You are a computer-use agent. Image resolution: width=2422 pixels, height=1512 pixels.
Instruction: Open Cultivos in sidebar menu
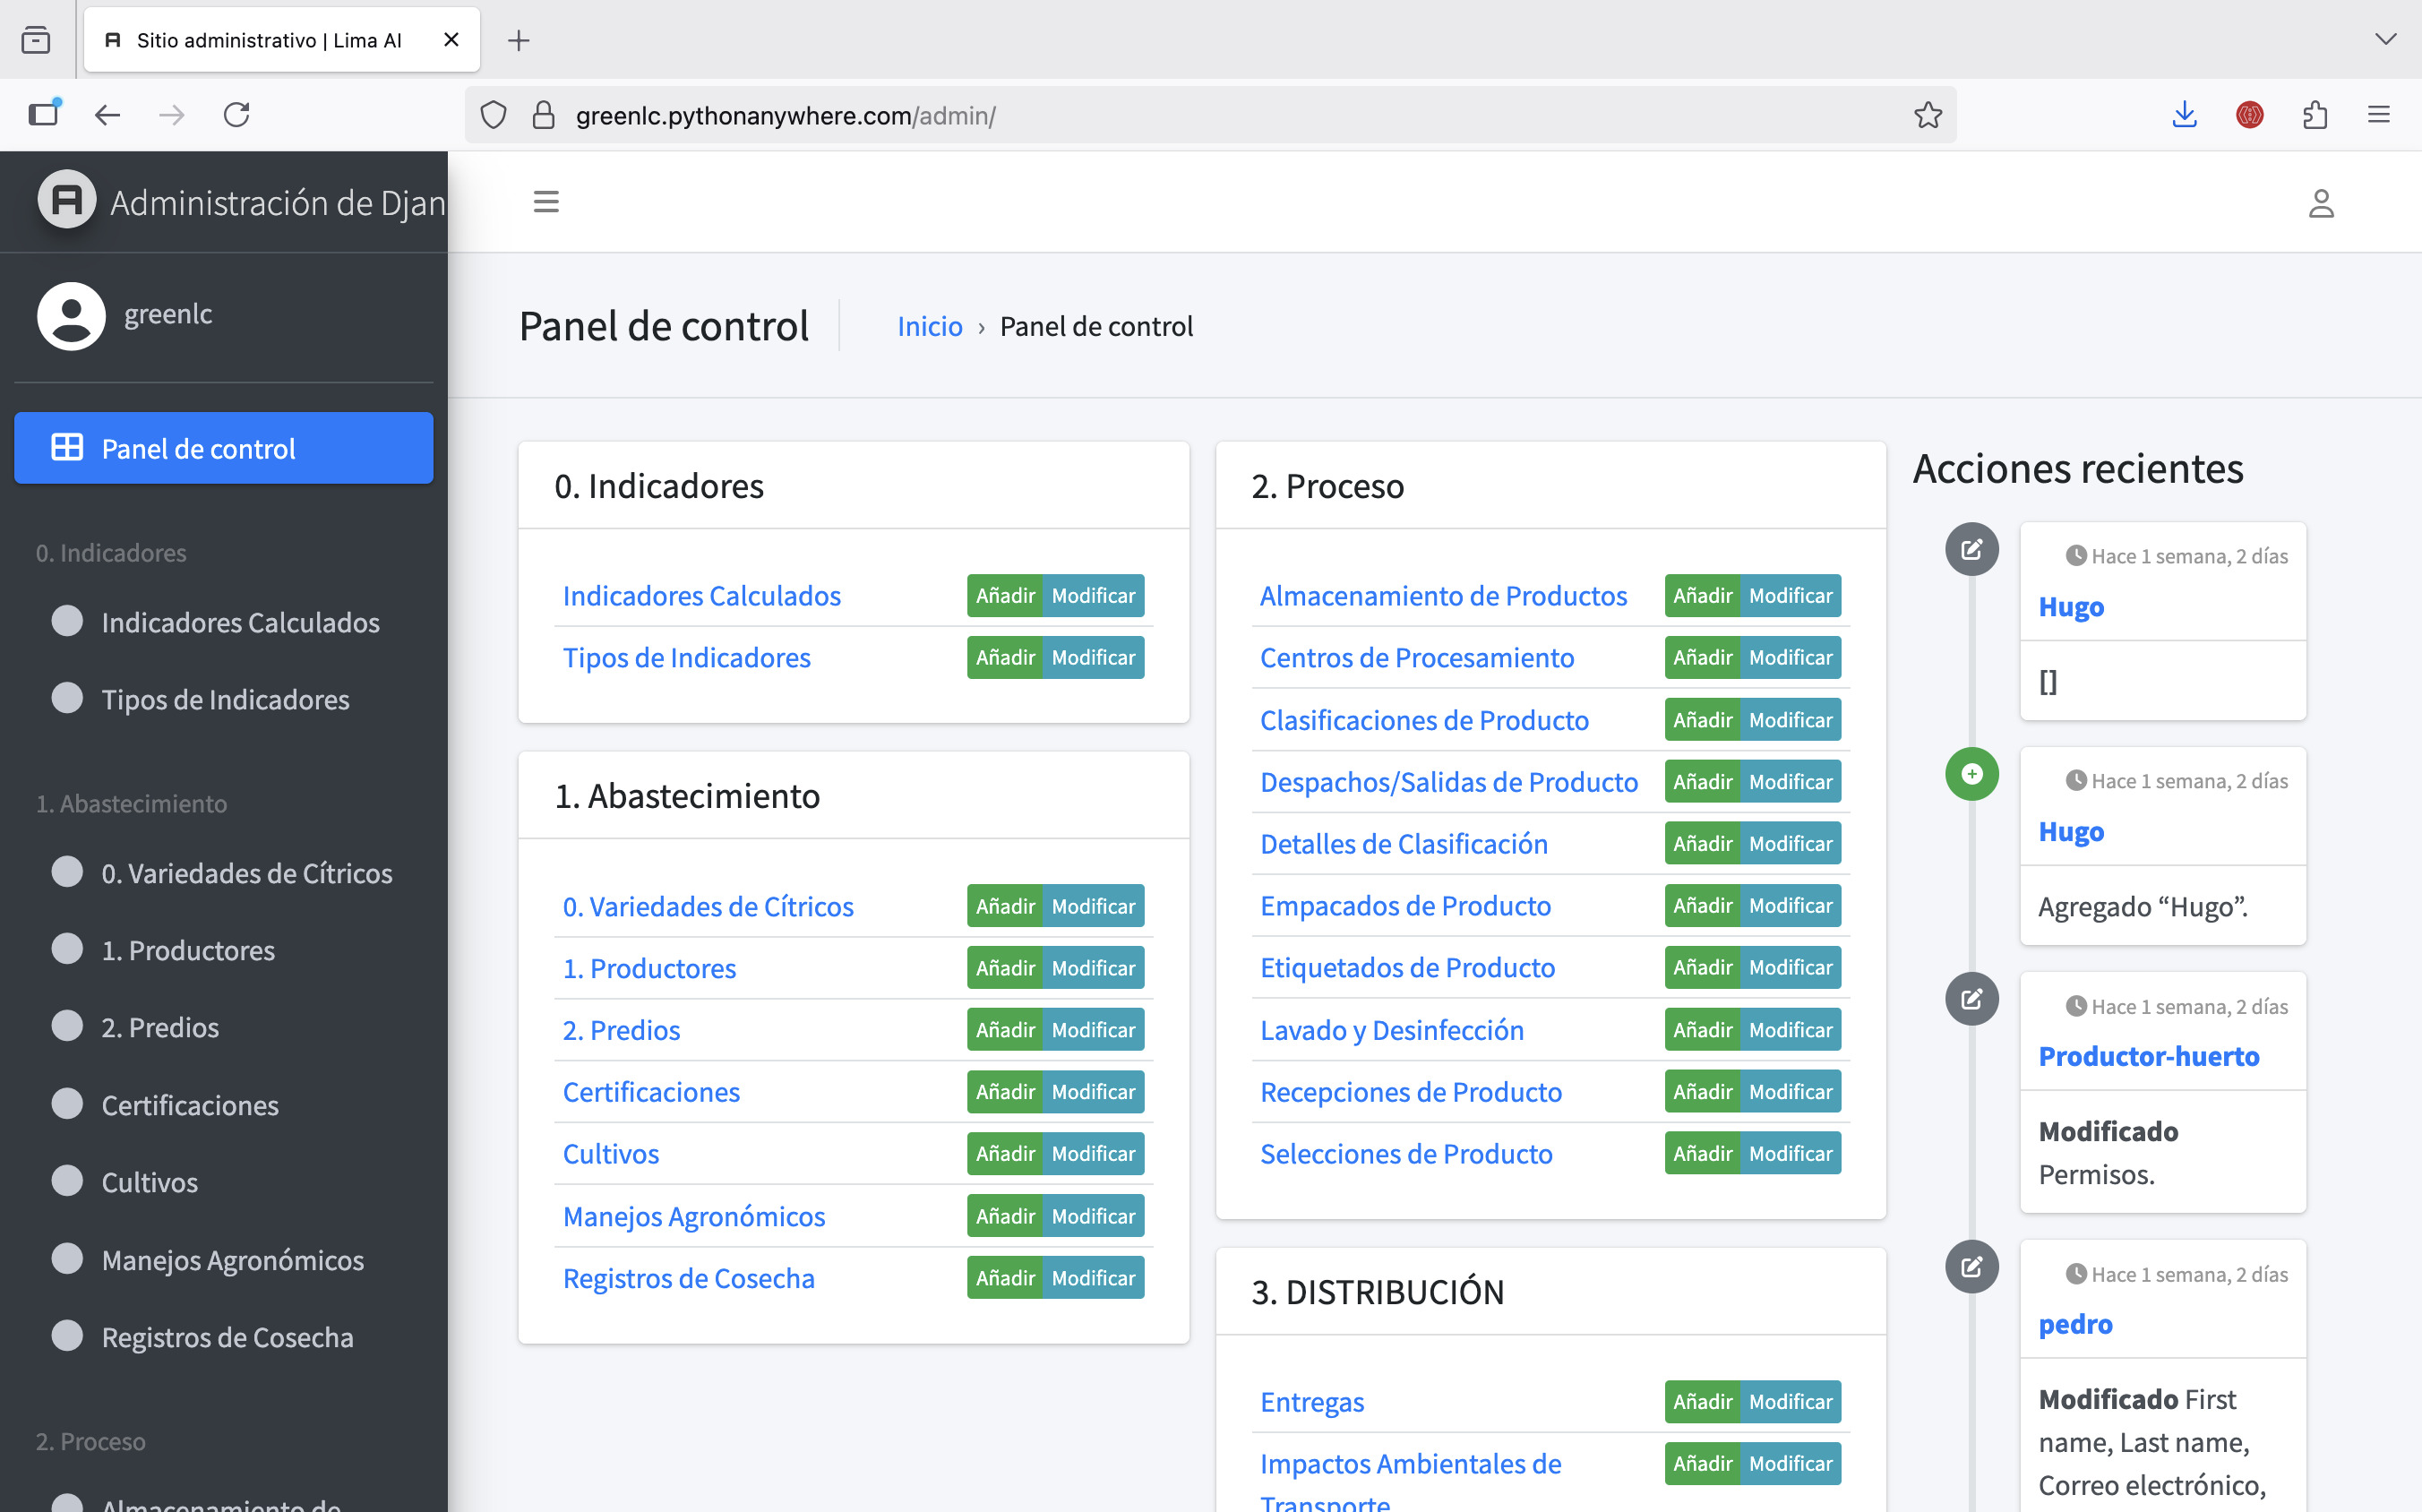tap(150, 1182)
